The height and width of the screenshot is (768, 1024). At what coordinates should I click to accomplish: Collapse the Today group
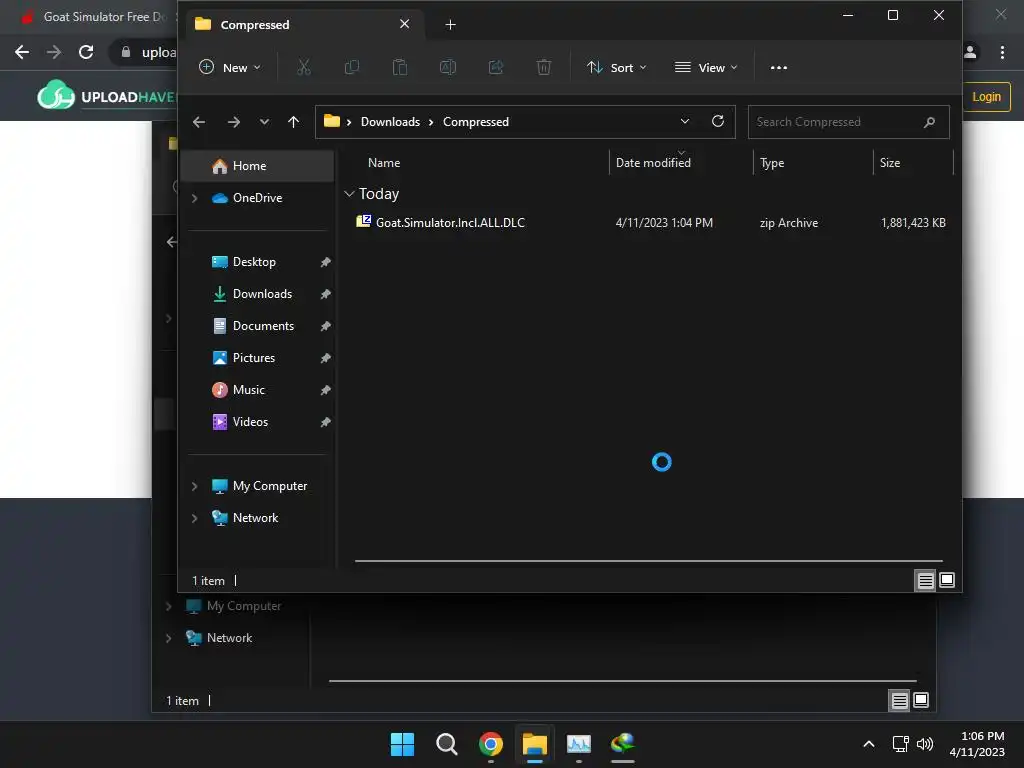tap(349, 194)
